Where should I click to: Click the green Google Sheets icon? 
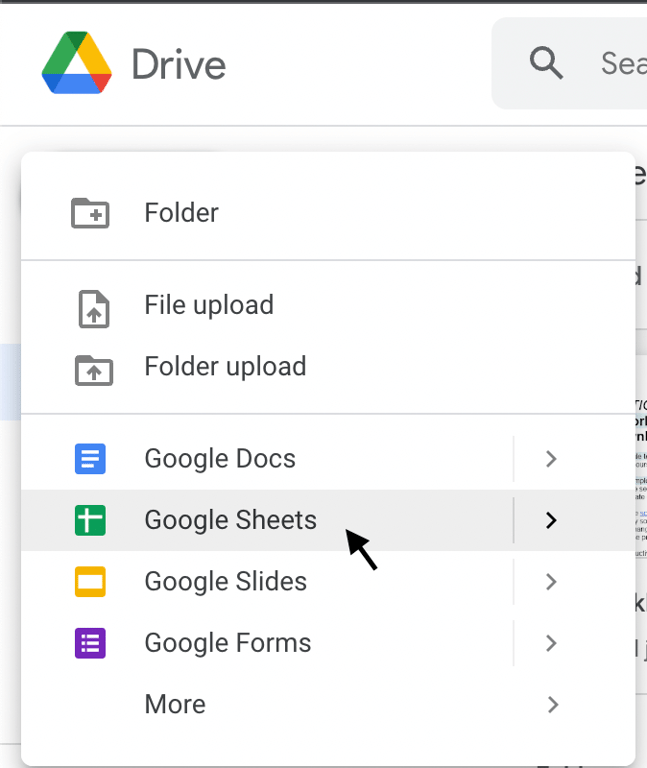(90, 520)
